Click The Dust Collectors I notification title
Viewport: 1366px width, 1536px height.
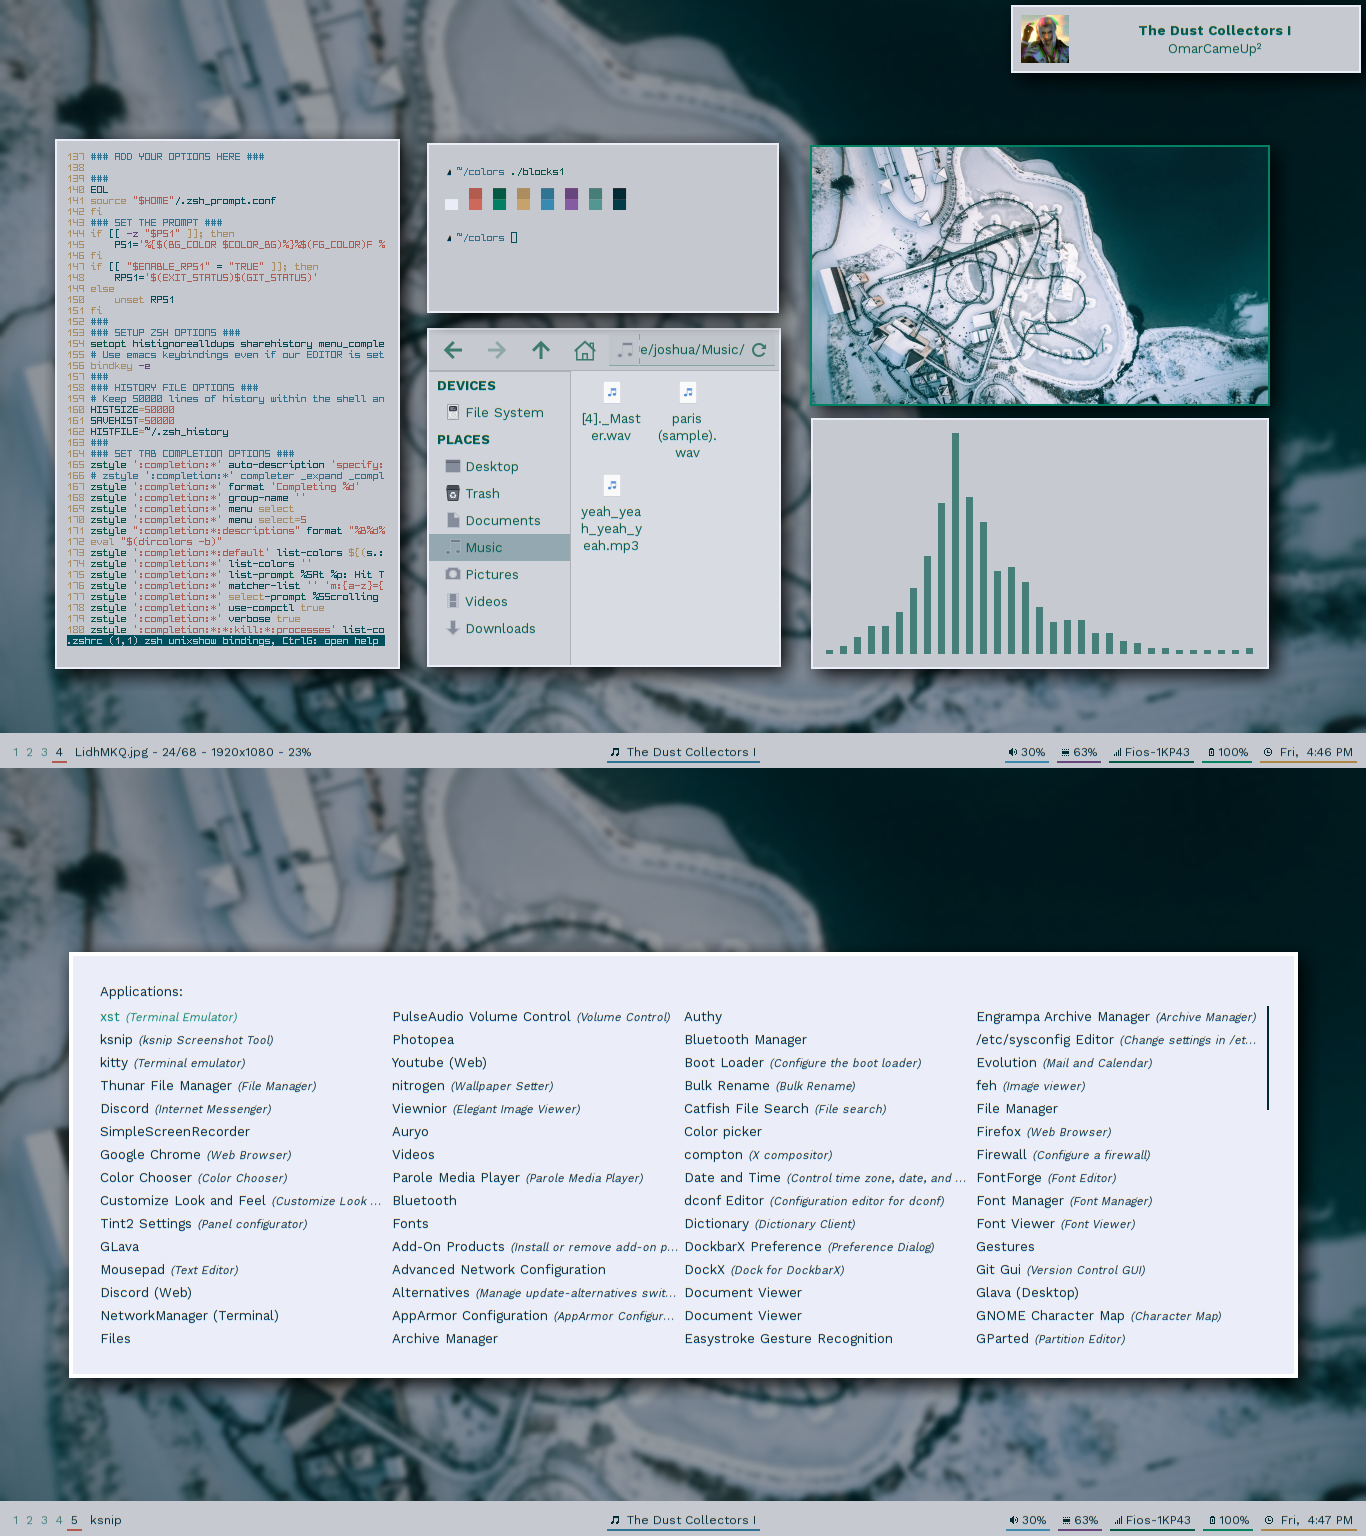point(1214,30)
